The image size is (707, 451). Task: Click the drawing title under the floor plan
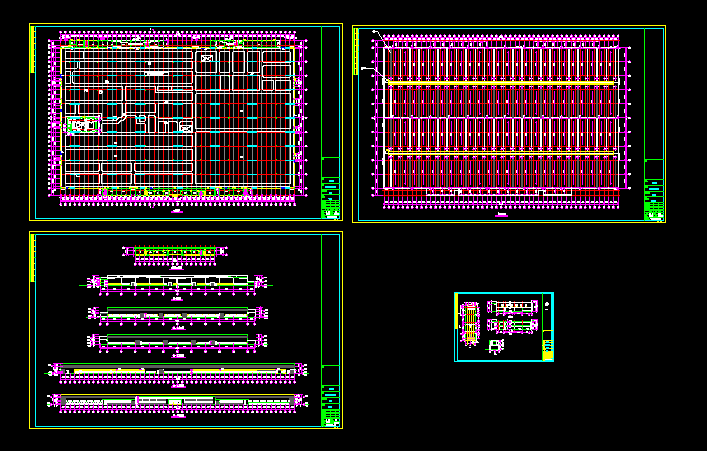pyautogui.click(x=177, y=212)
